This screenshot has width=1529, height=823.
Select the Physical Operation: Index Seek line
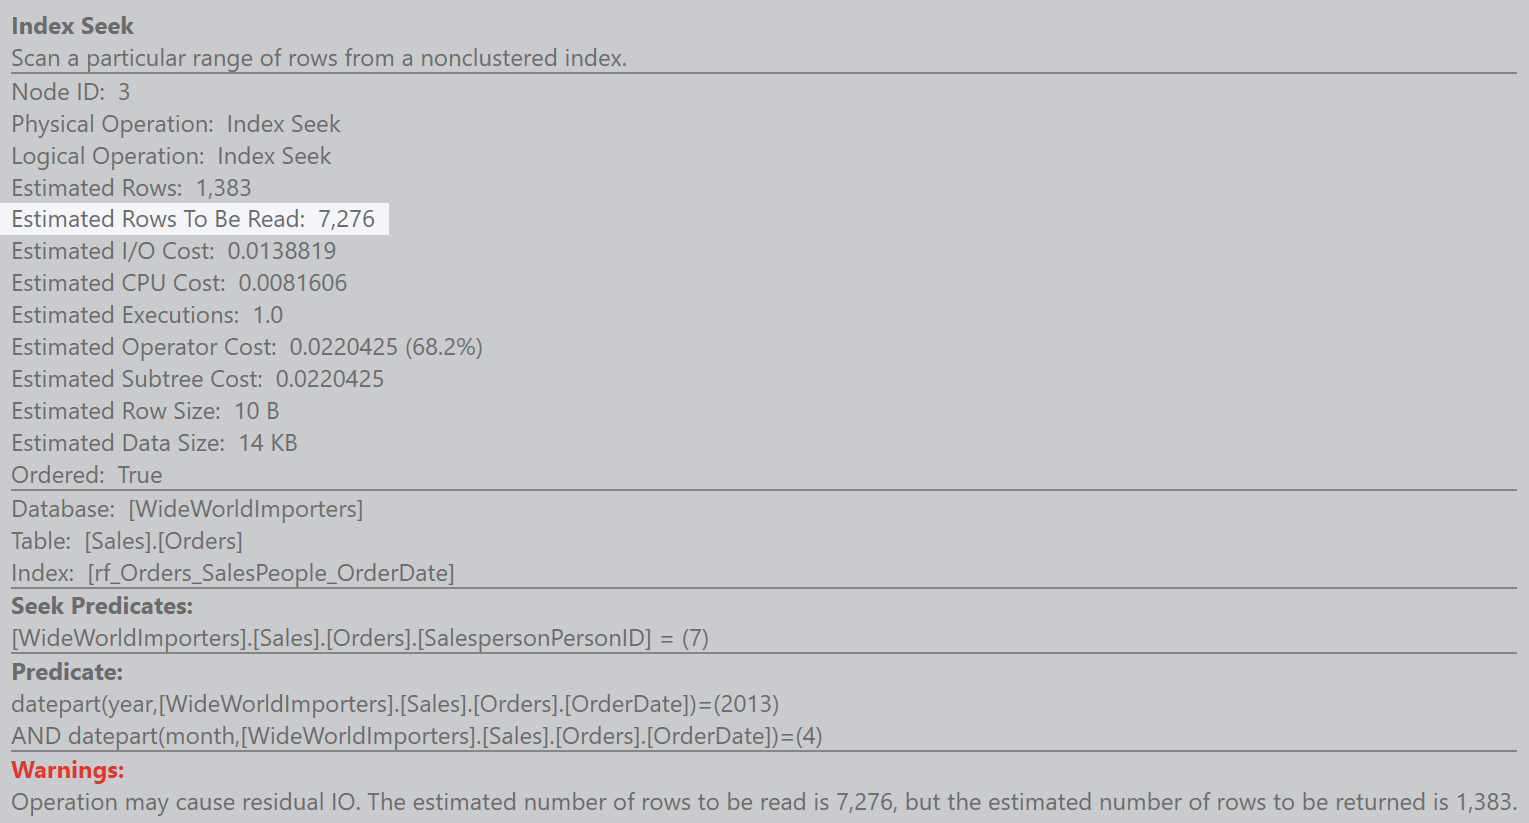[x=176, y=124]
